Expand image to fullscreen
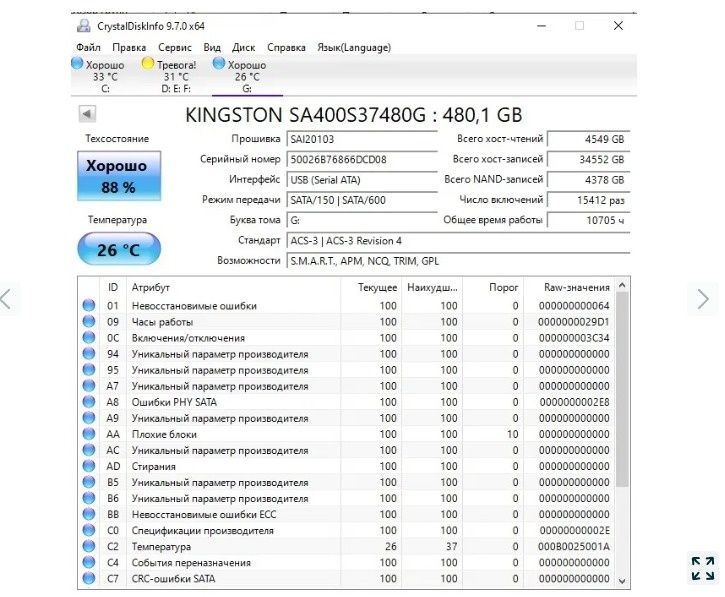 click(x=703, y=568)
